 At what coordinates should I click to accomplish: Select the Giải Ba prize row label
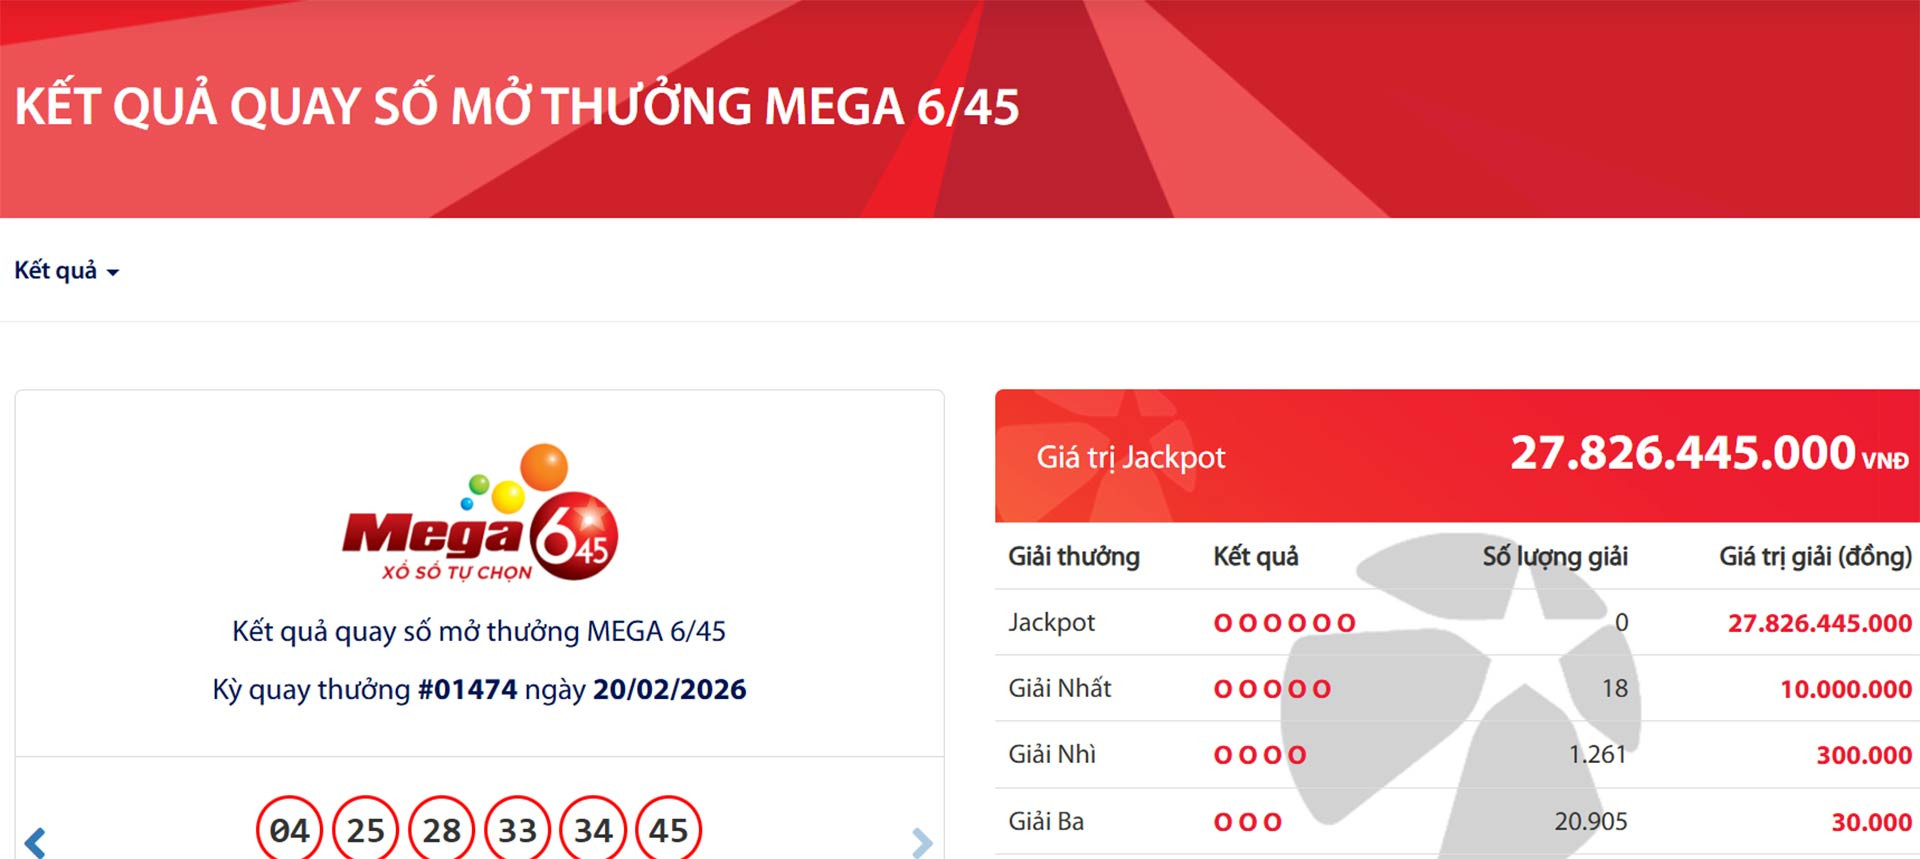(1046, 821)
